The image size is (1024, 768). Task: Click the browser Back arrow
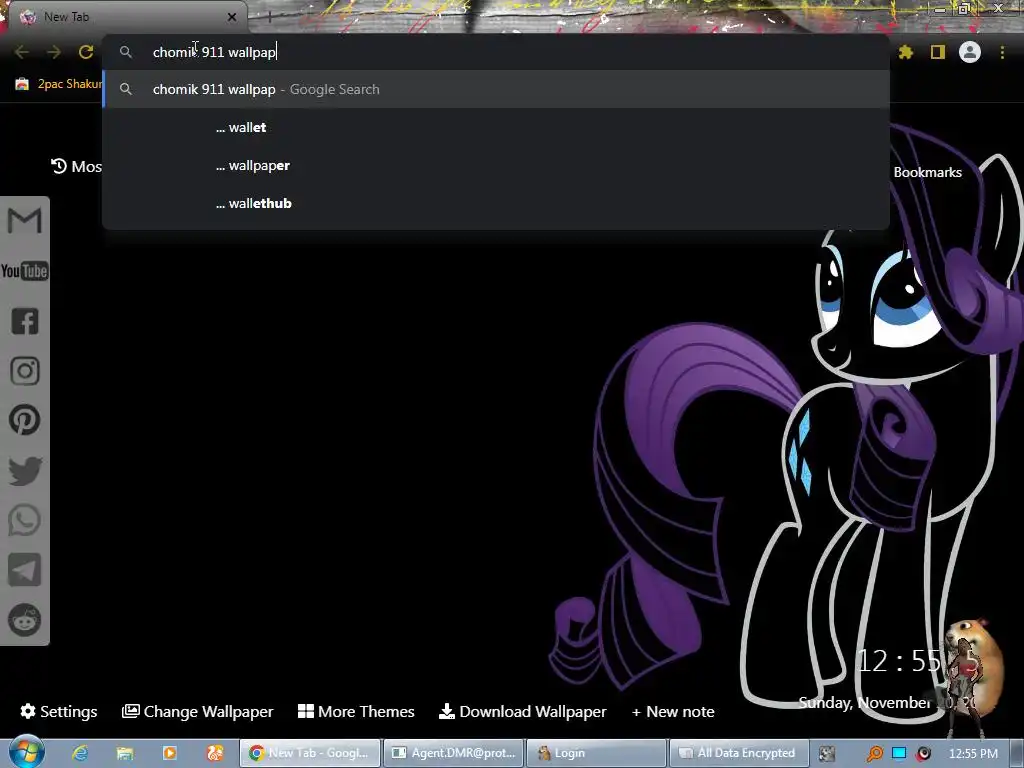coord(22,52)
